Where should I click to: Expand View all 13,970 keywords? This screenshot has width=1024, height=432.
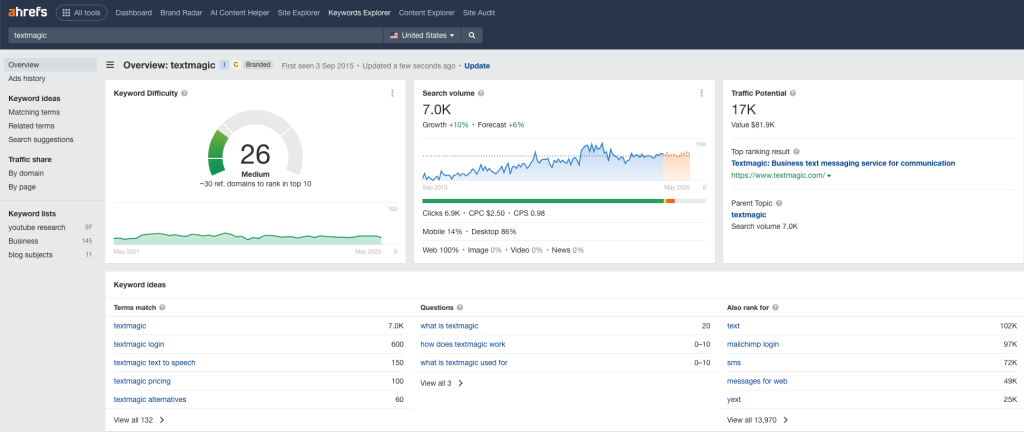[758, 420]
